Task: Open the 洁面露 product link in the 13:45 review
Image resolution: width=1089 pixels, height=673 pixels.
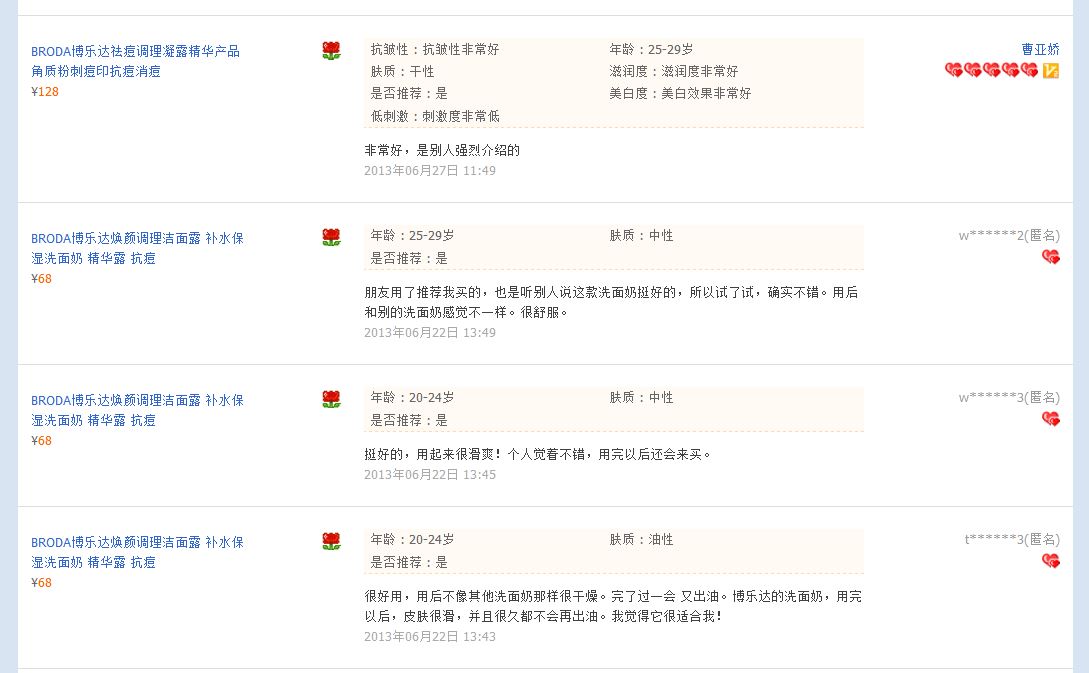Action: click(137, 410)
